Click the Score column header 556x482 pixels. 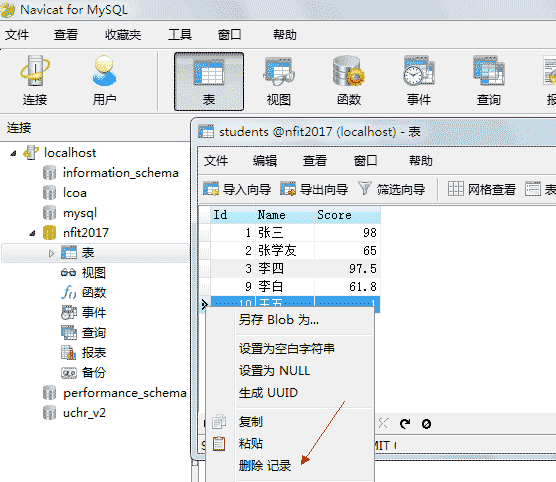coord(347,215)
